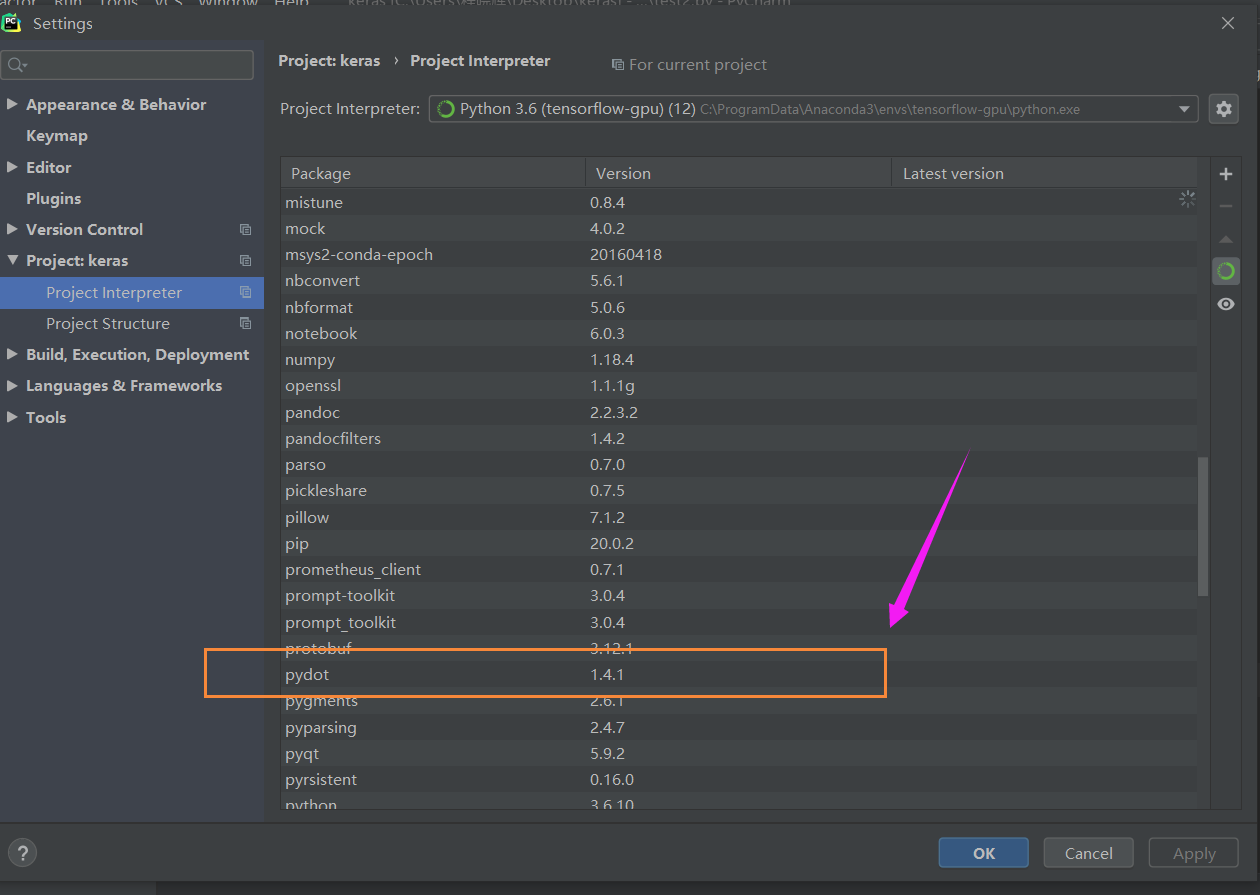Click the OK button
The width and height of the screenshot is (1260, 895).
tap(984, 853)
